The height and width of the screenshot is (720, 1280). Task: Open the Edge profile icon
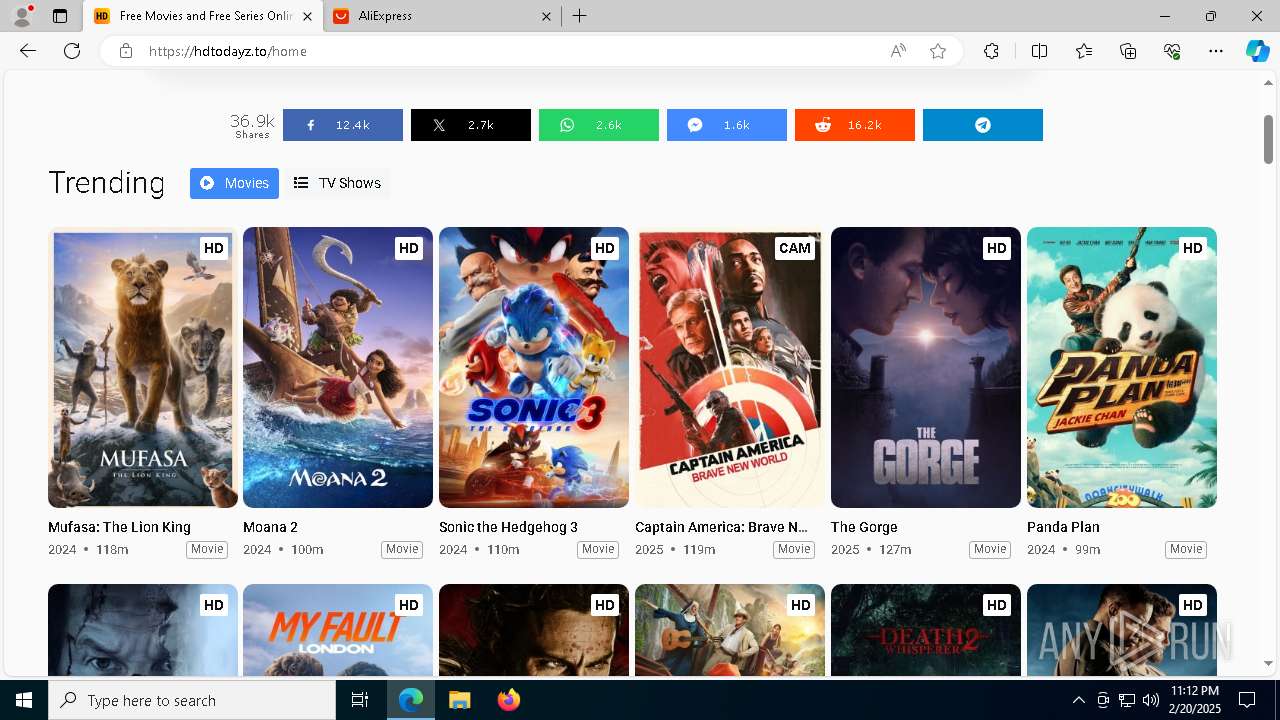point(22,16)
